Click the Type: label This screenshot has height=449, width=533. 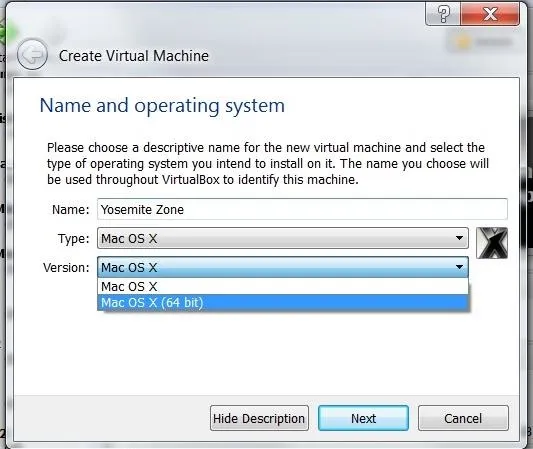[73, 239]
